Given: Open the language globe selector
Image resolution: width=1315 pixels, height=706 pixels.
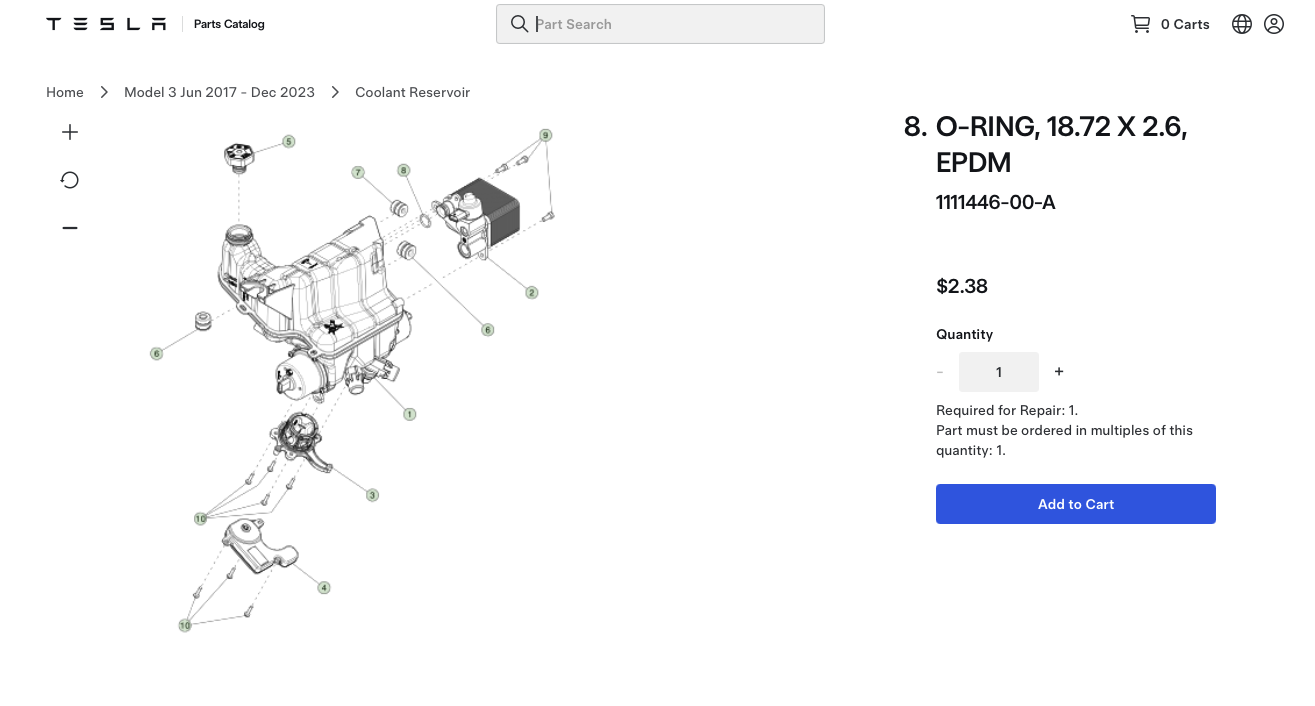Looking at the screenshot, I should (x=1242, y=24).
